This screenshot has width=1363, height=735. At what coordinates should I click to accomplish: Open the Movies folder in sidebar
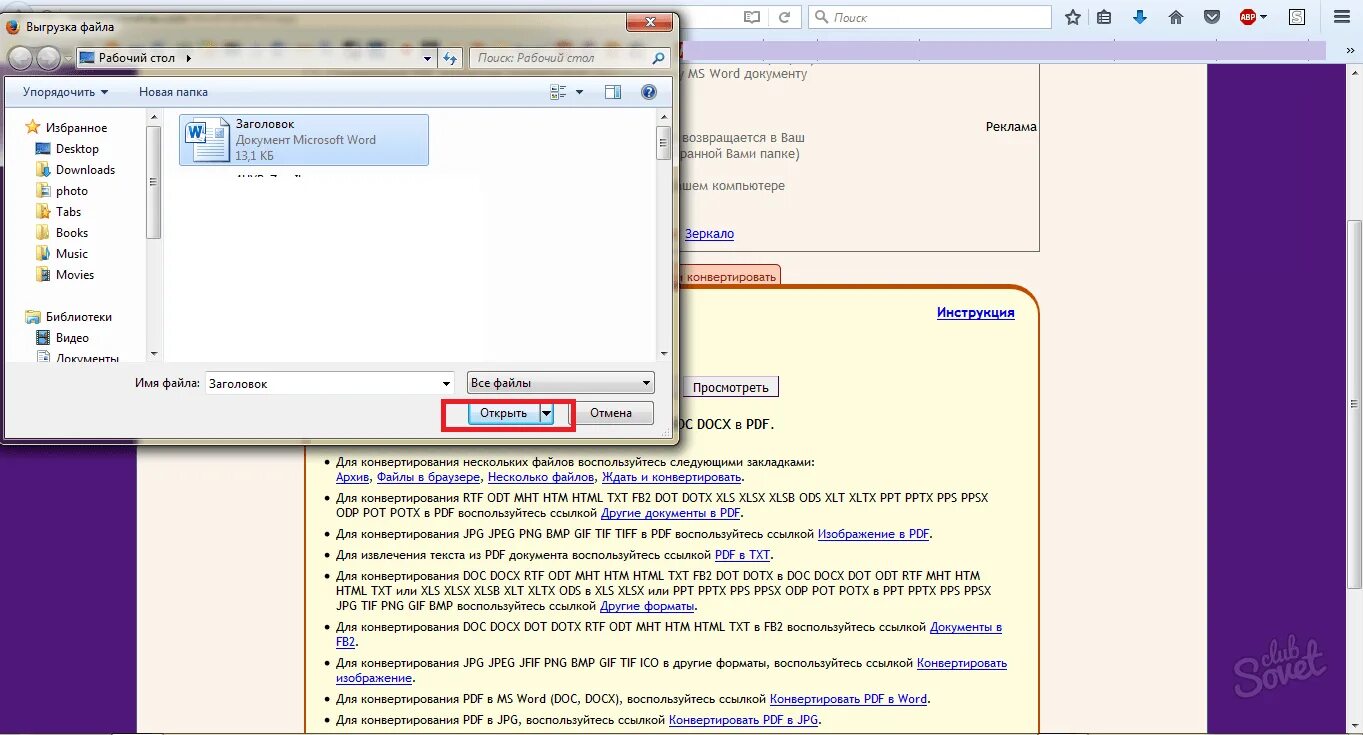65,275
